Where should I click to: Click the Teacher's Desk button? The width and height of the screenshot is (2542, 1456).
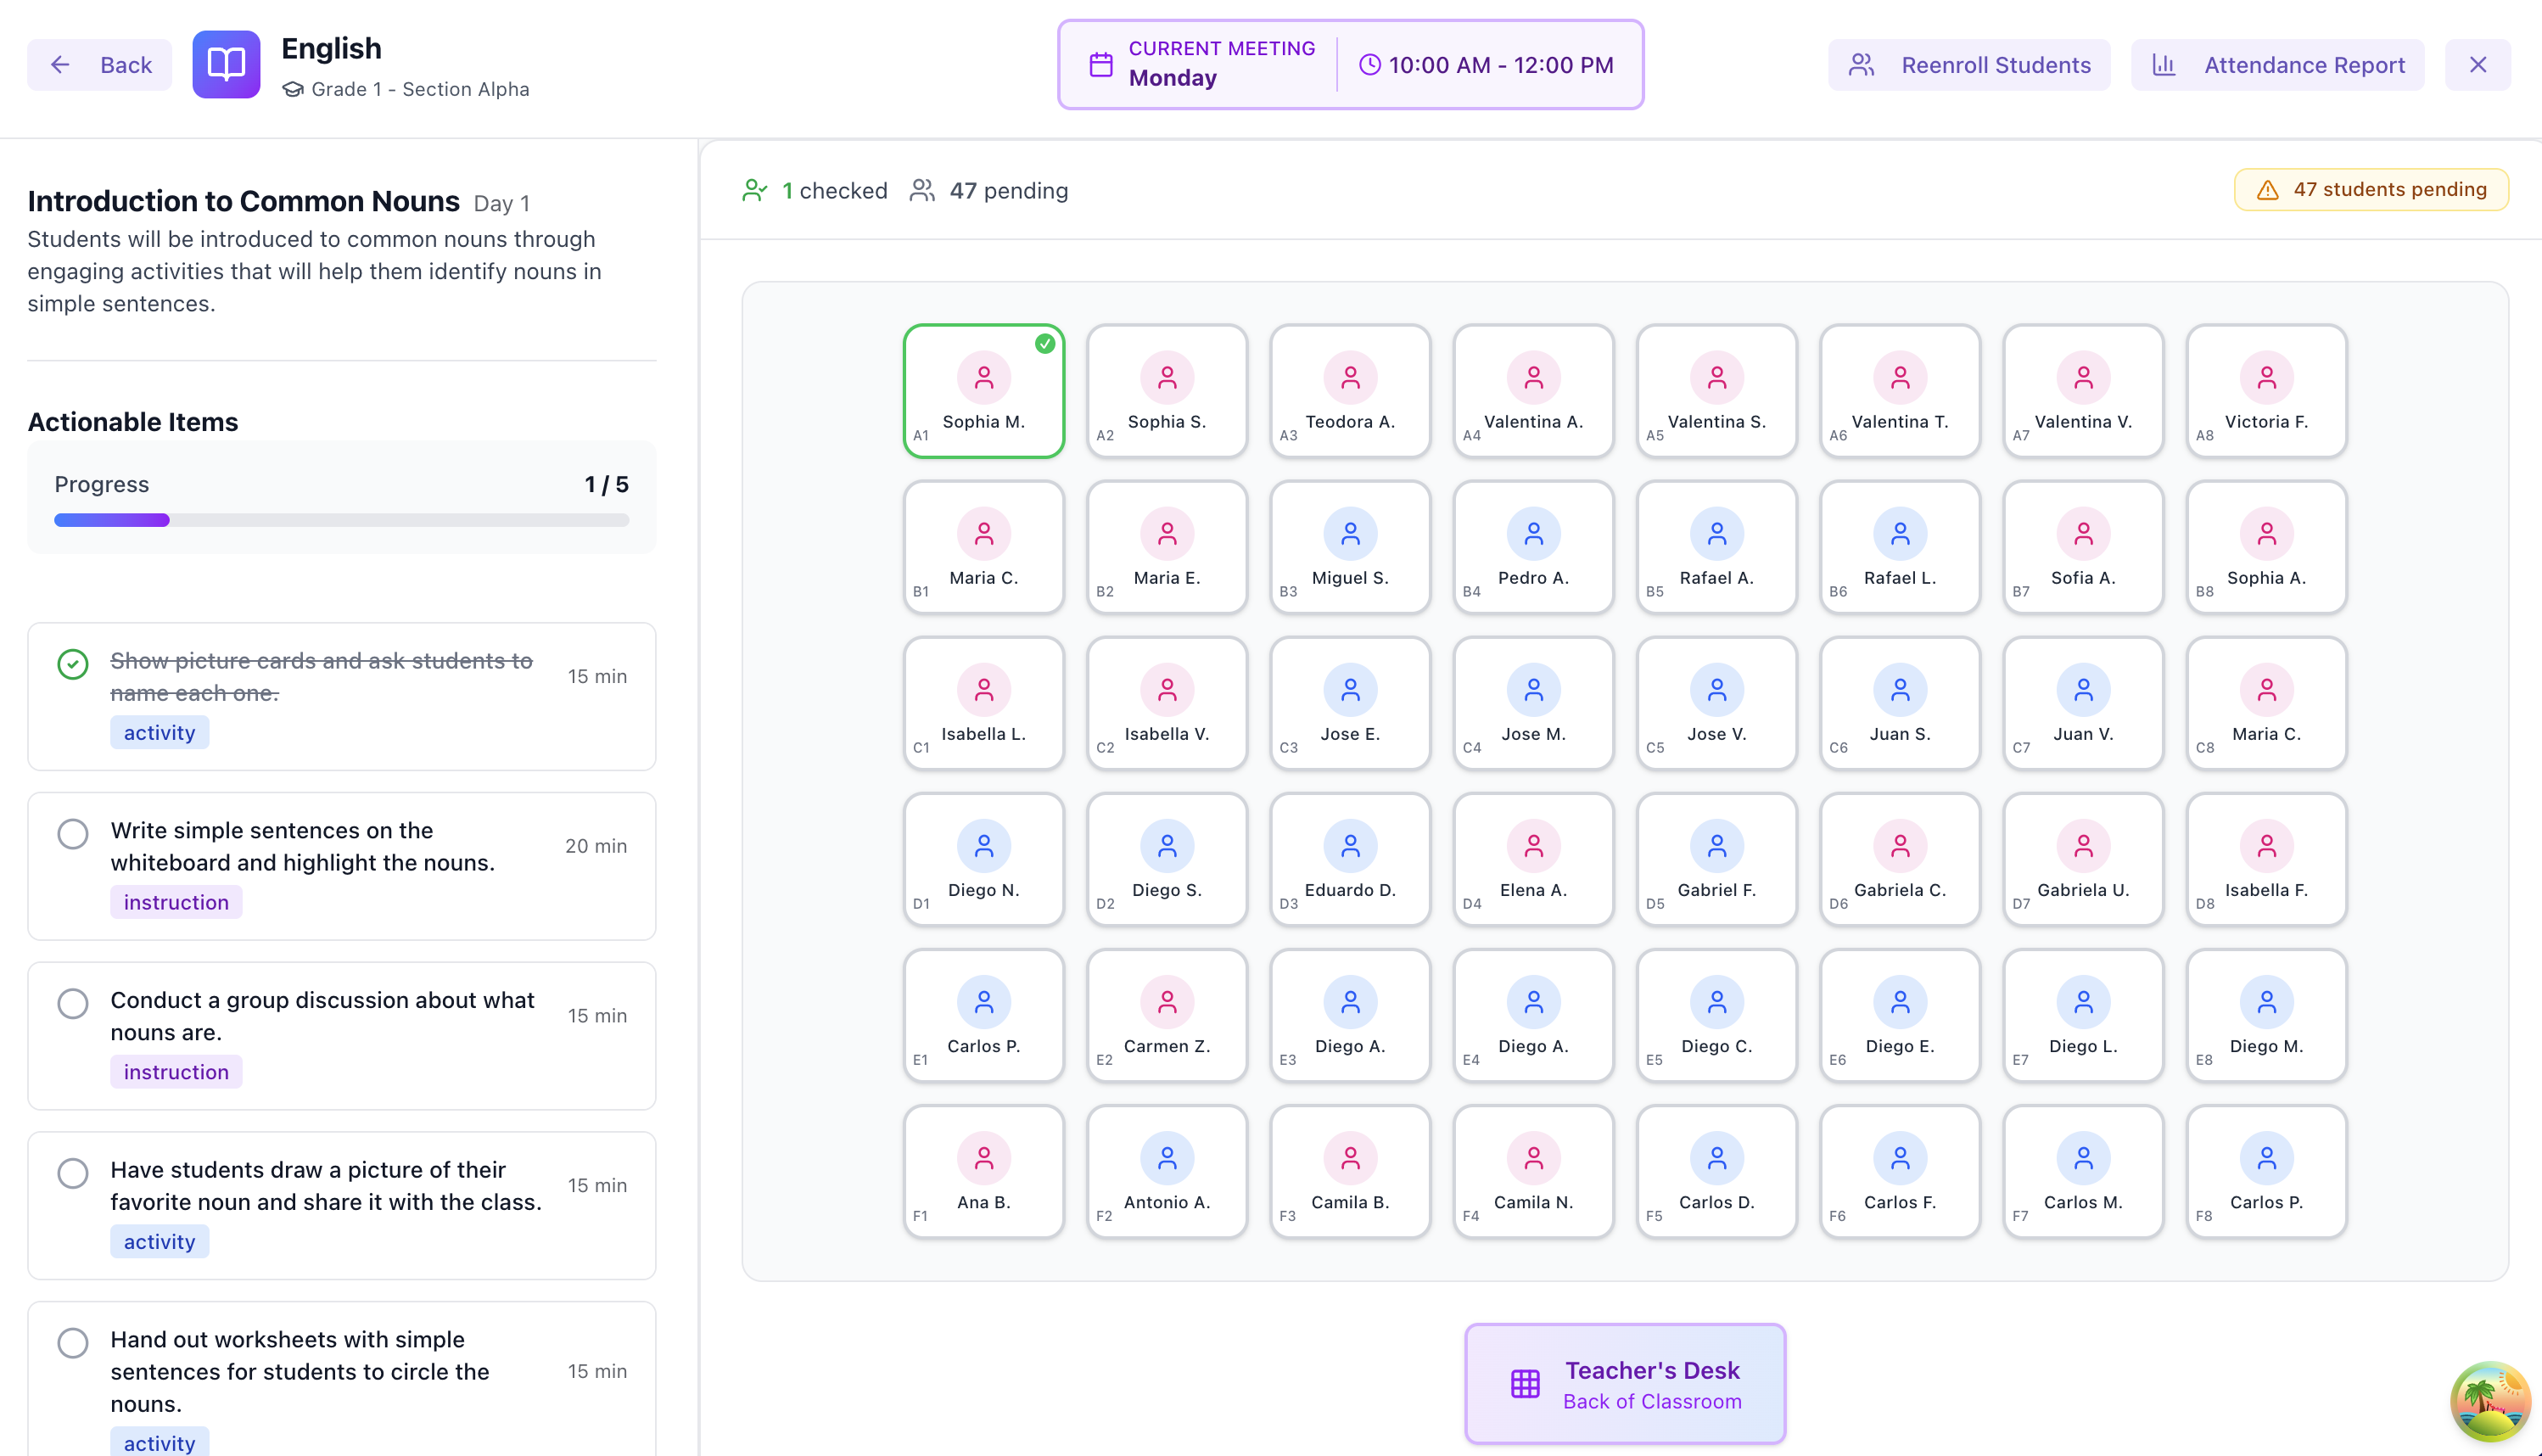click(x=1624, y=1384)
